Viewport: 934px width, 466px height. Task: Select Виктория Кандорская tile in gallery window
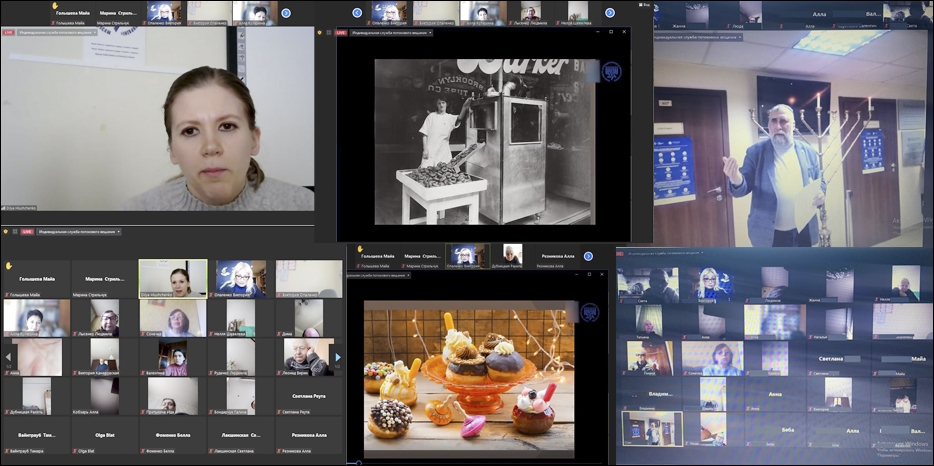105,358
